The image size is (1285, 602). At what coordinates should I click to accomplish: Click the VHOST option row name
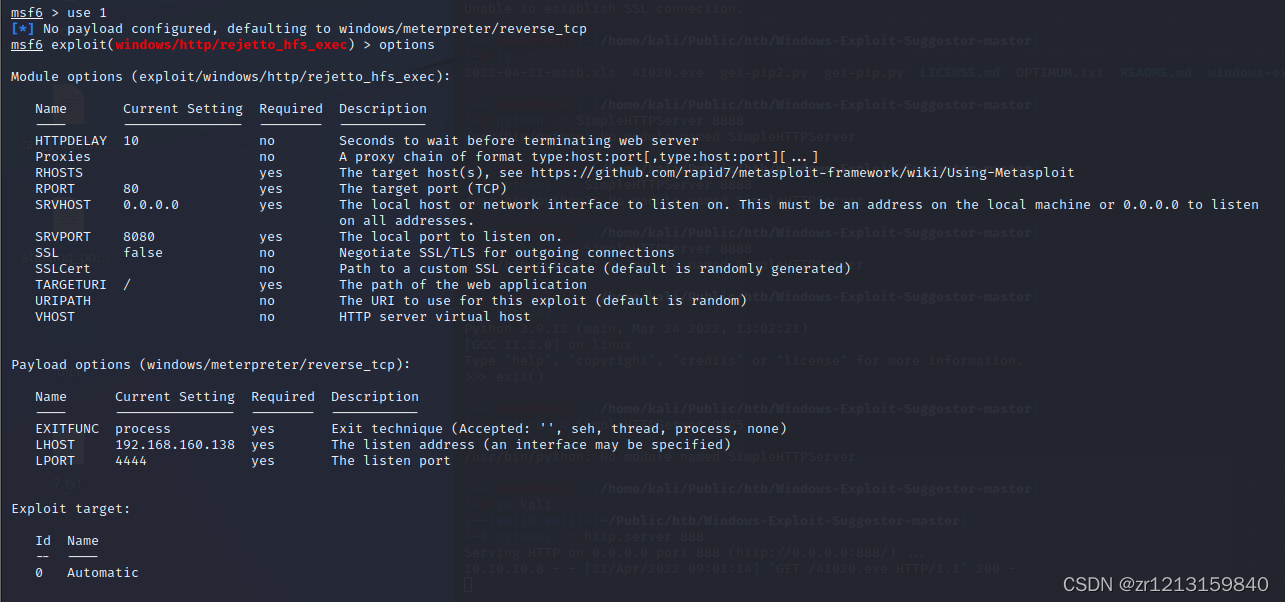click(x=54, y=317)
